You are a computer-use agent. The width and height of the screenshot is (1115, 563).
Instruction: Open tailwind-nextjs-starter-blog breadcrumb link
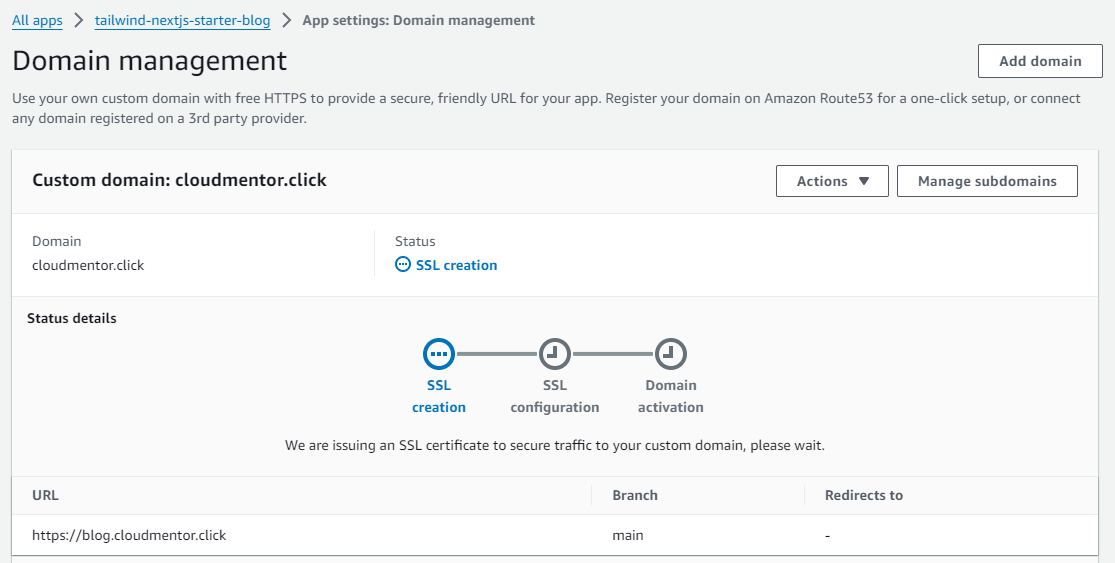click(182, 20)
